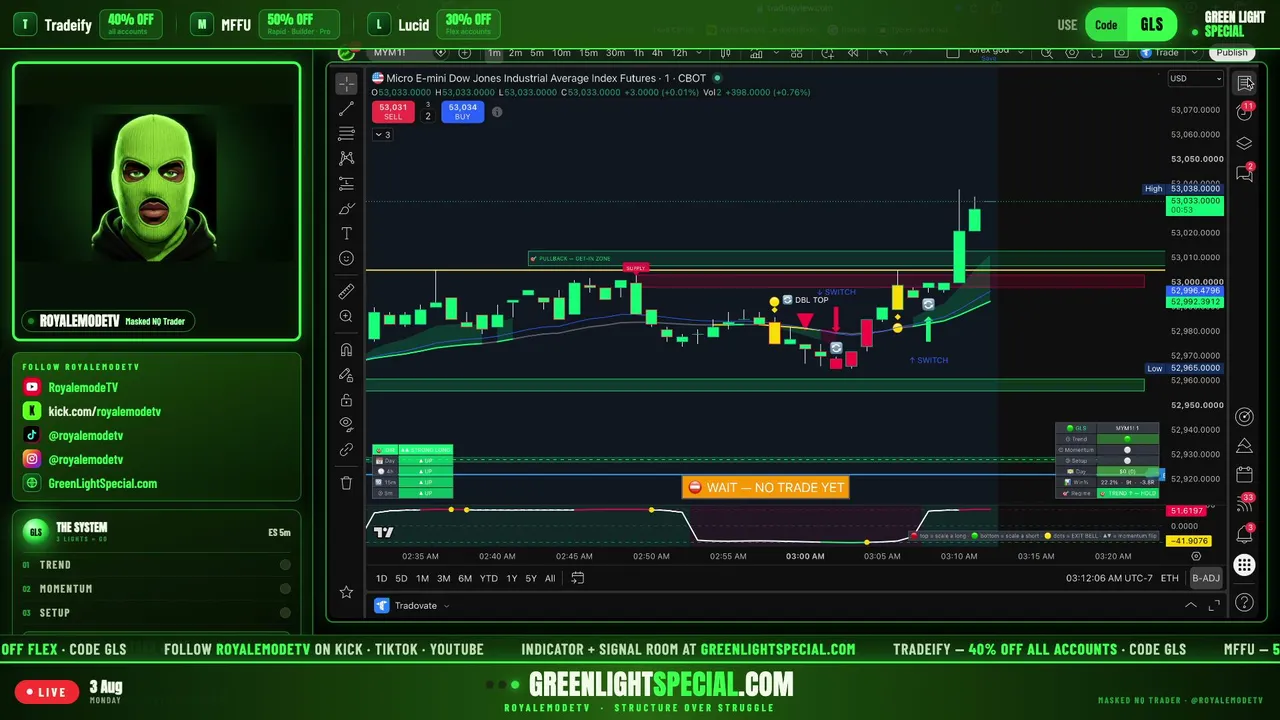Select the zoom in tool
This screenshot has height=720, width=1280.
pyautogui.click(x=346, y=316)
